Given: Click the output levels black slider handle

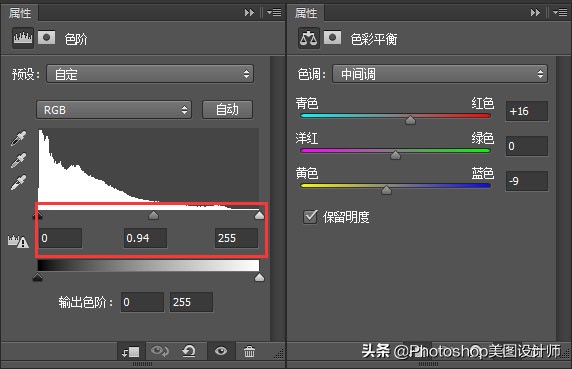Looking at the screenshot, I should pos(38,277).
